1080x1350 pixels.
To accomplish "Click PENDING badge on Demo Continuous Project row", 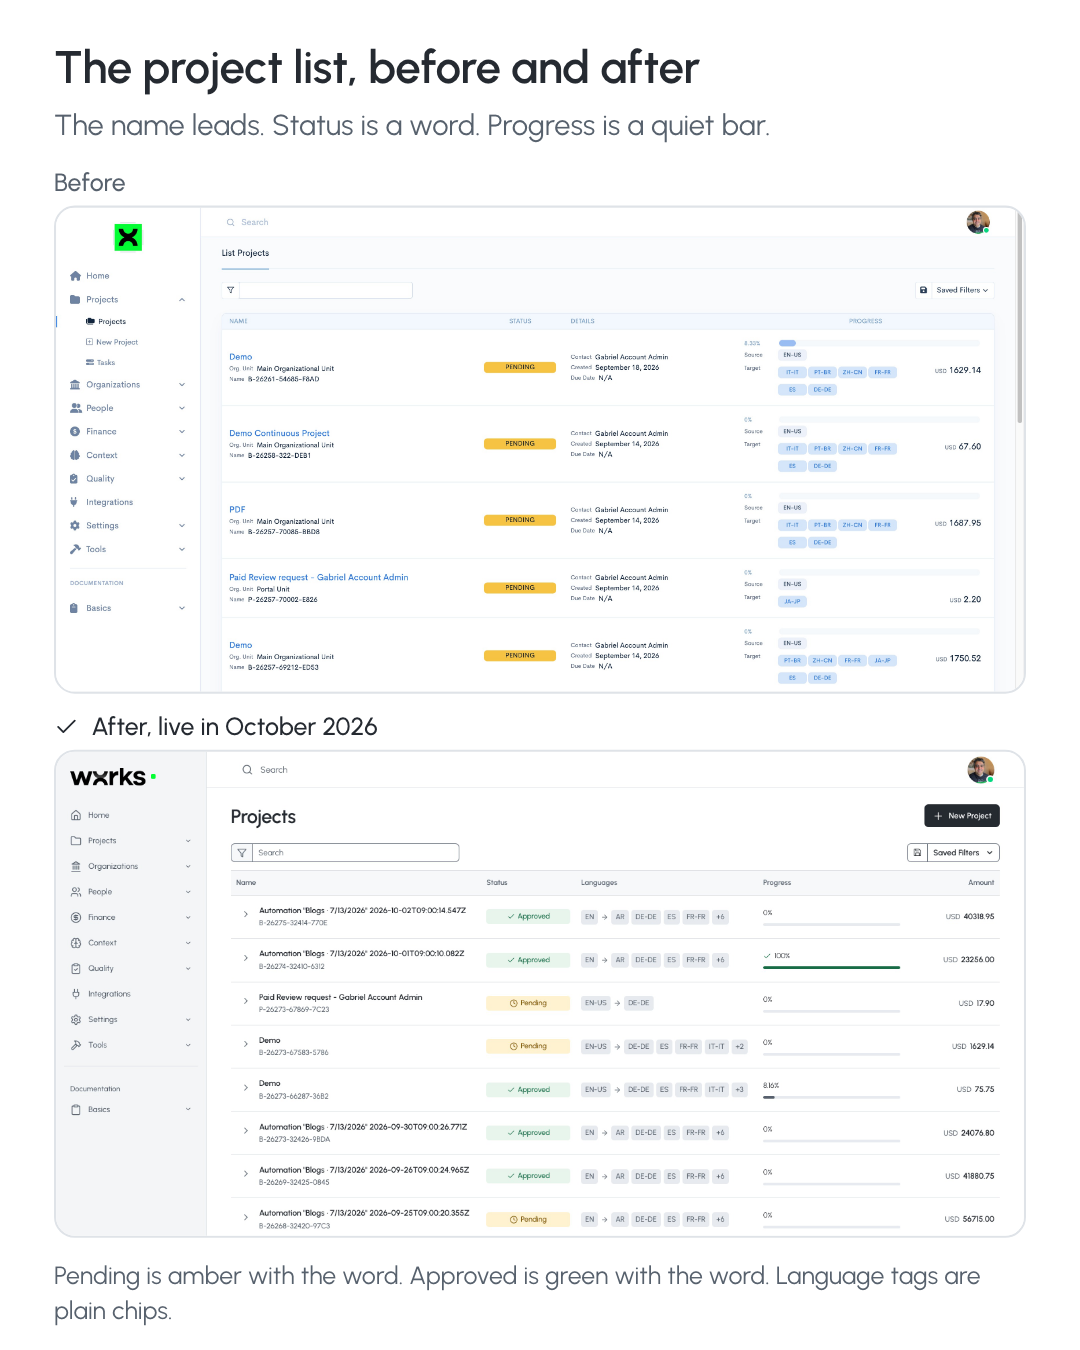I will coord(520,443).
